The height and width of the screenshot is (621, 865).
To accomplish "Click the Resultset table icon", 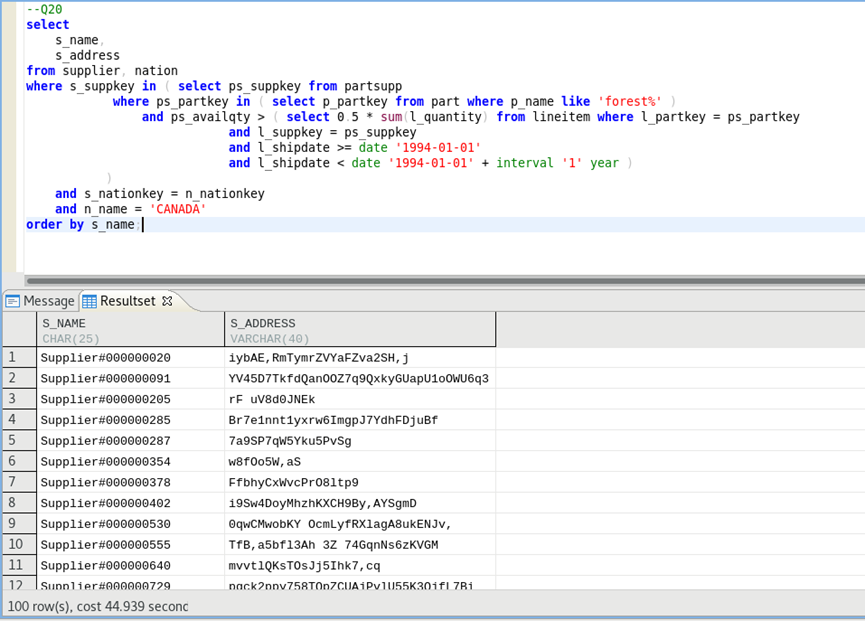I will click(x=89, y=301).
